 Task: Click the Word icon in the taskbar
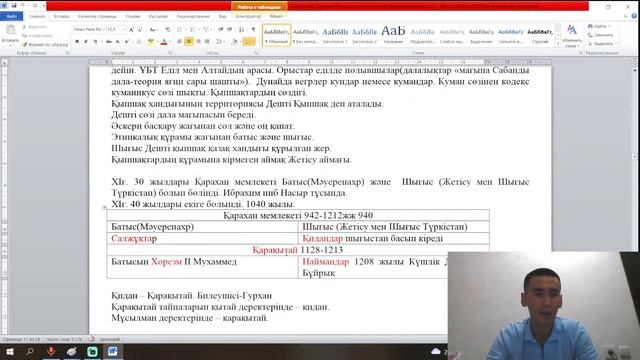click(113, 351)
